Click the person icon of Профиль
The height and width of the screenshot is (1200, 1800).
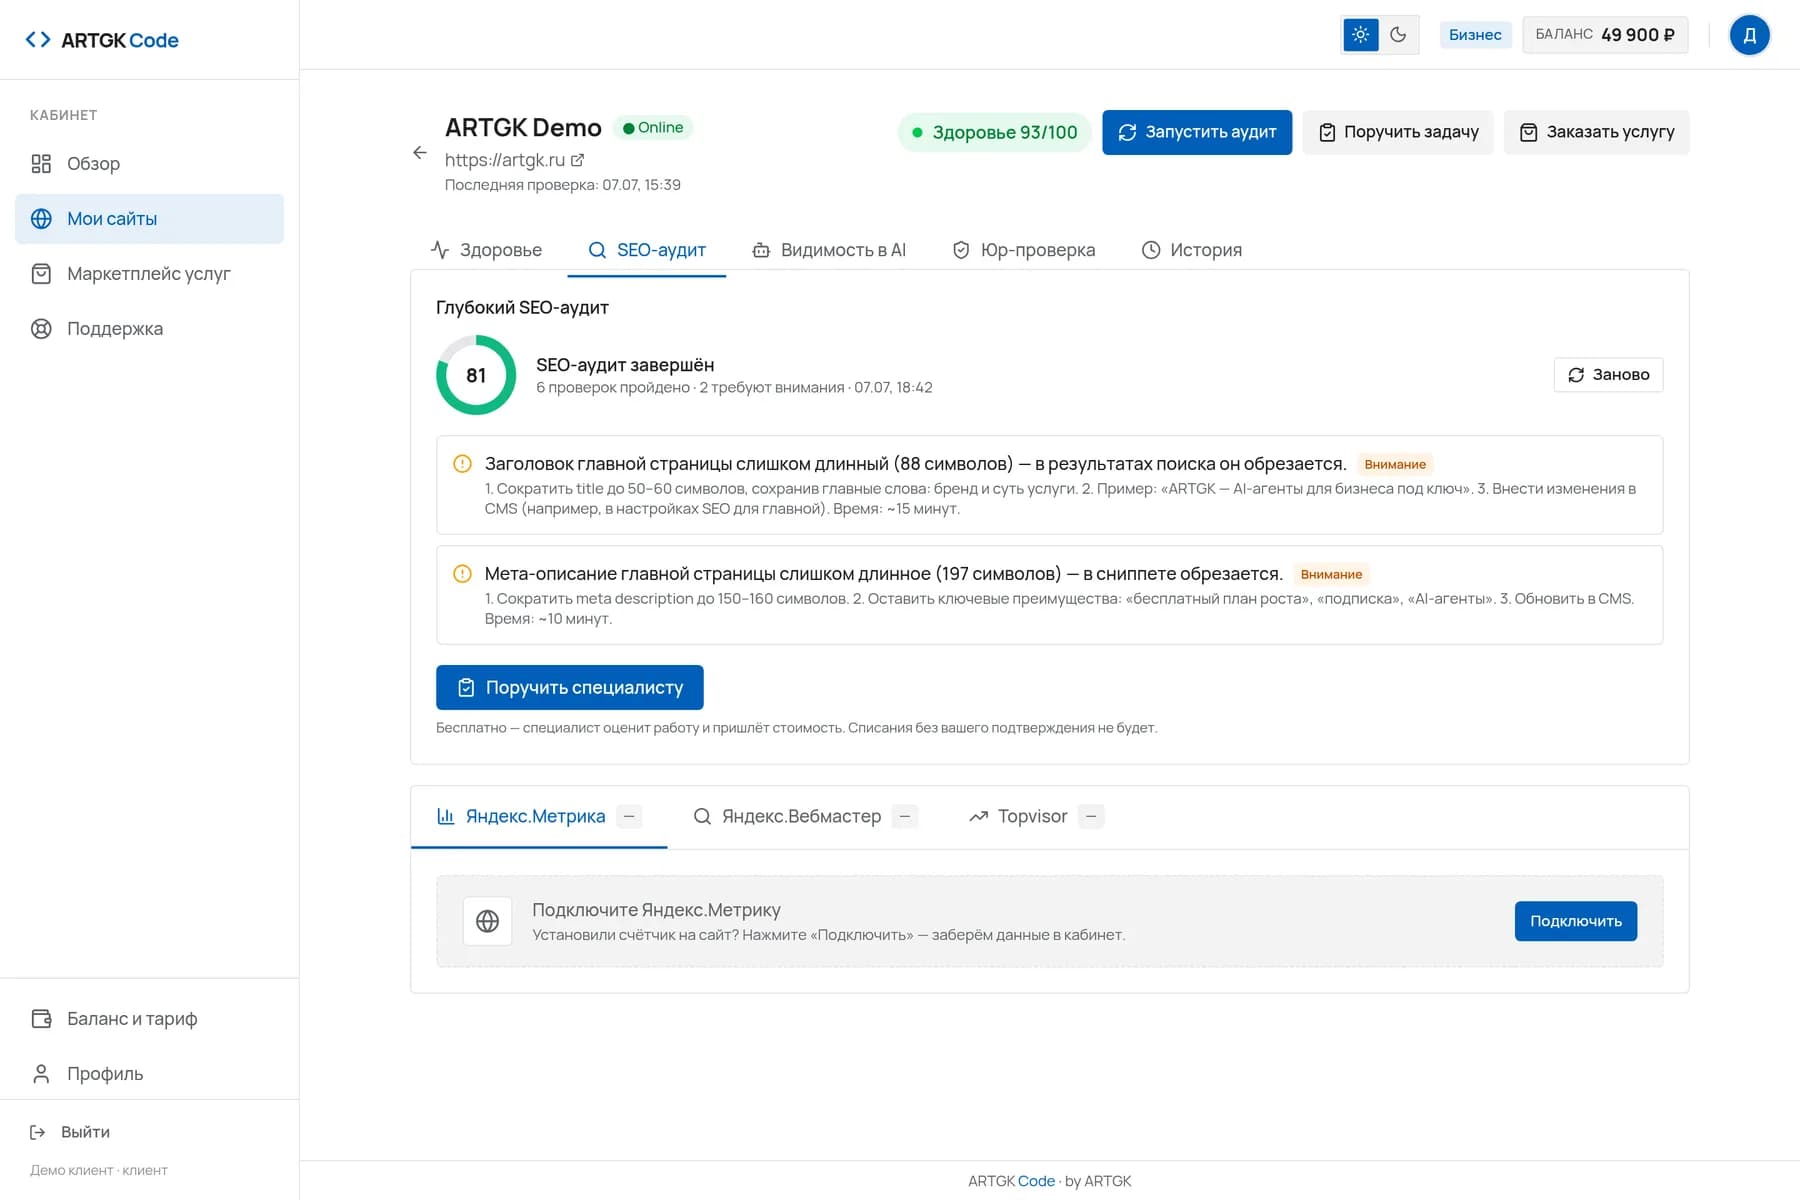(x=41, y=1073)
